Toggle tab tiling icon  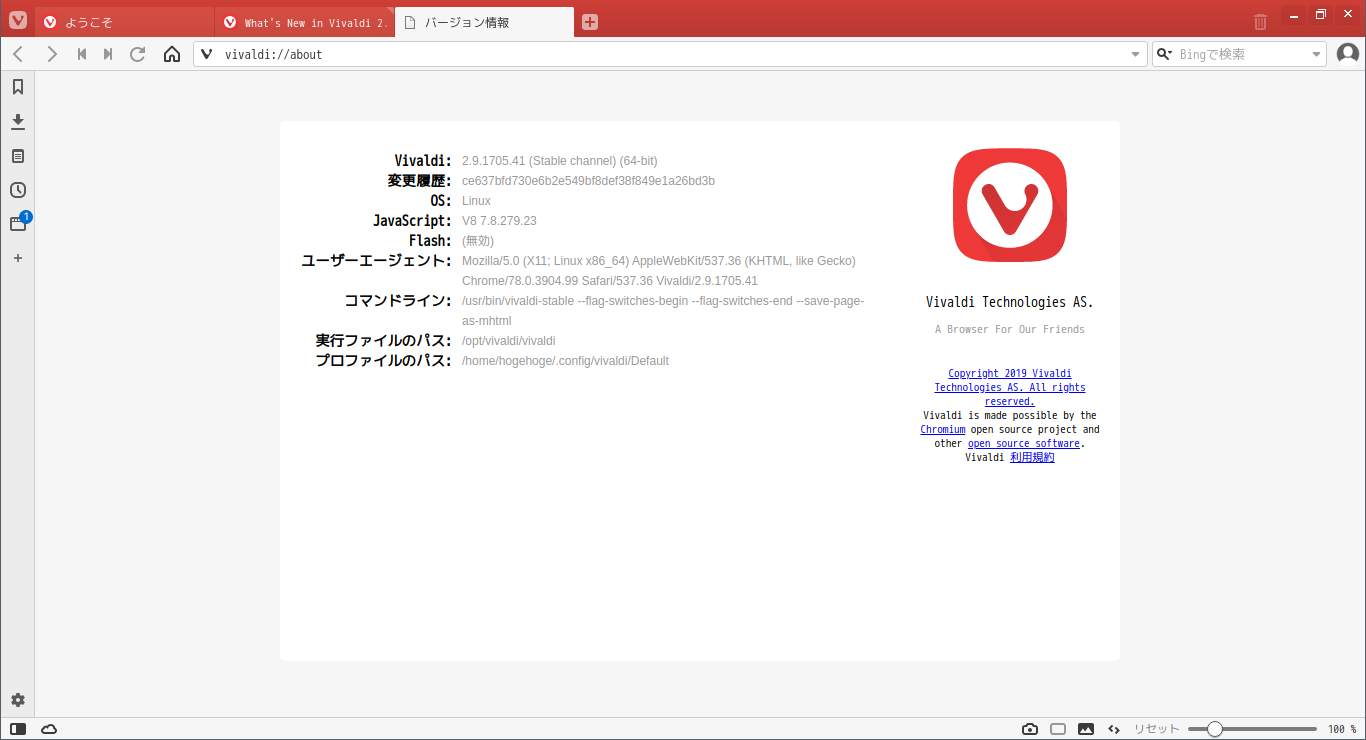[1058, 729]
